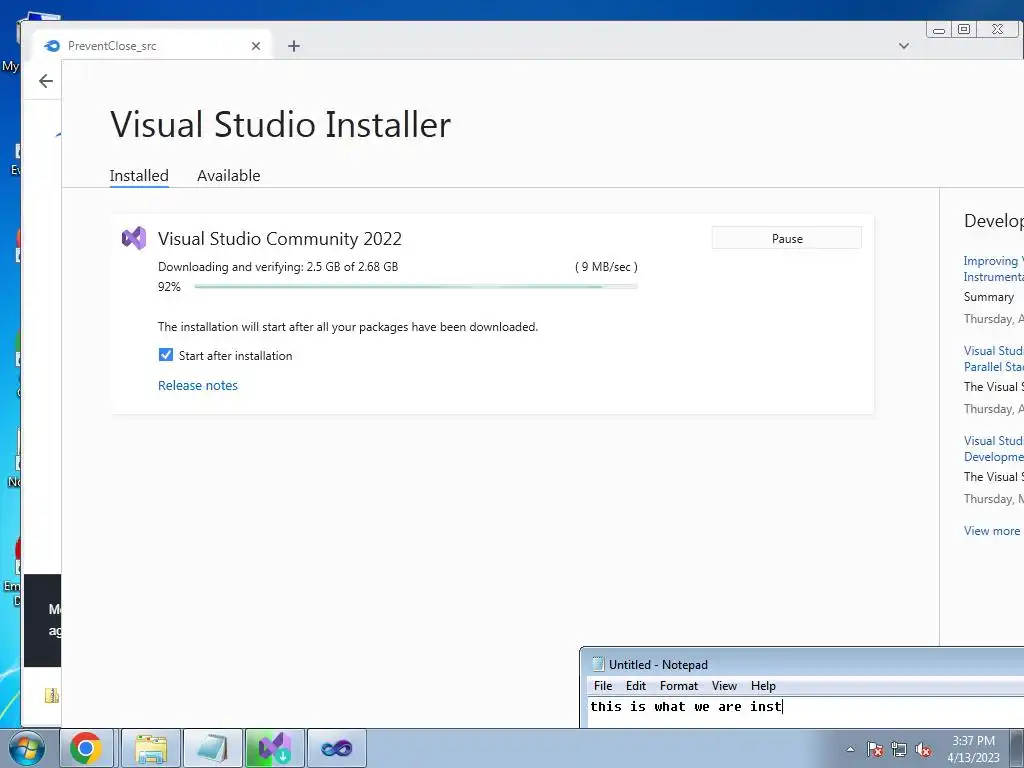Open a new tab with the plus icon
This screenshot has height=768, width=1024.
coord(294,46)
